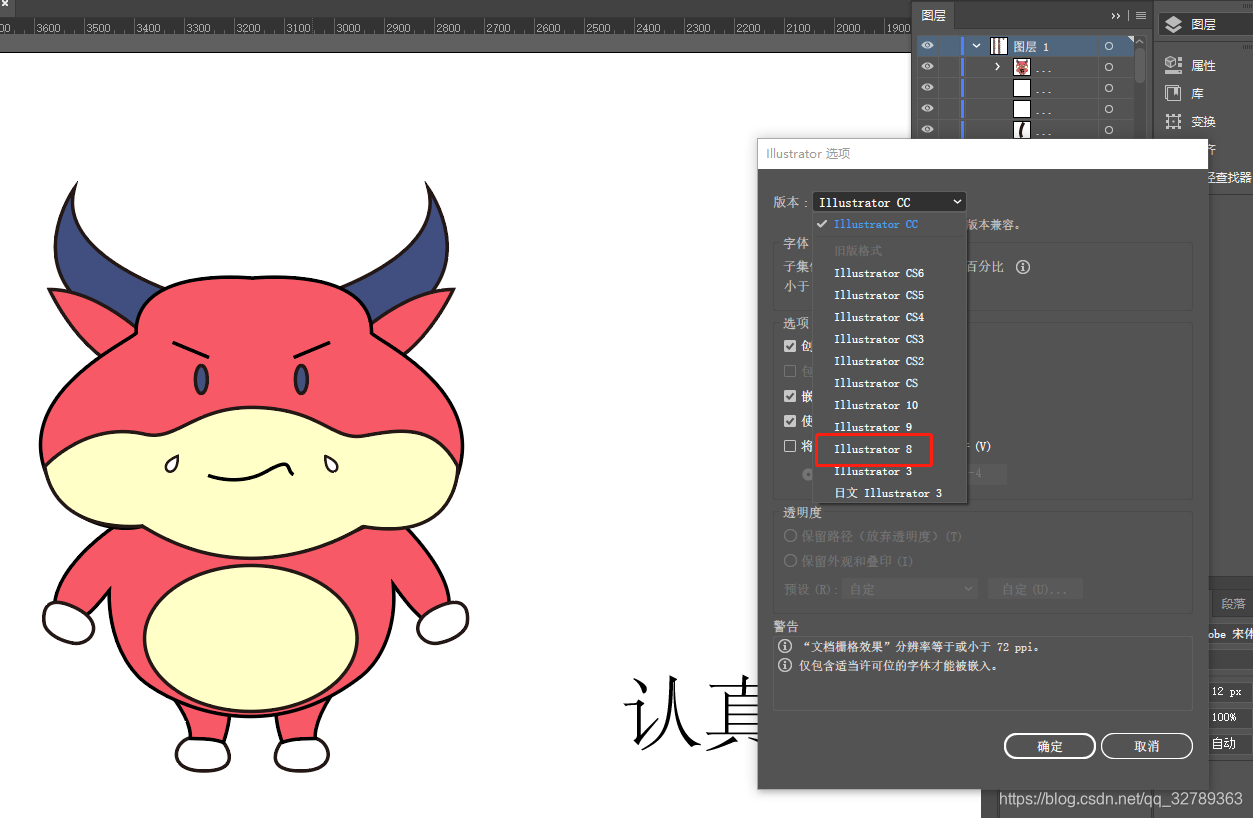Viewport: 1253px width, 818px height.
Task: Enable the unchecked checkbox beginning with 将
Action: pos(790,446)
